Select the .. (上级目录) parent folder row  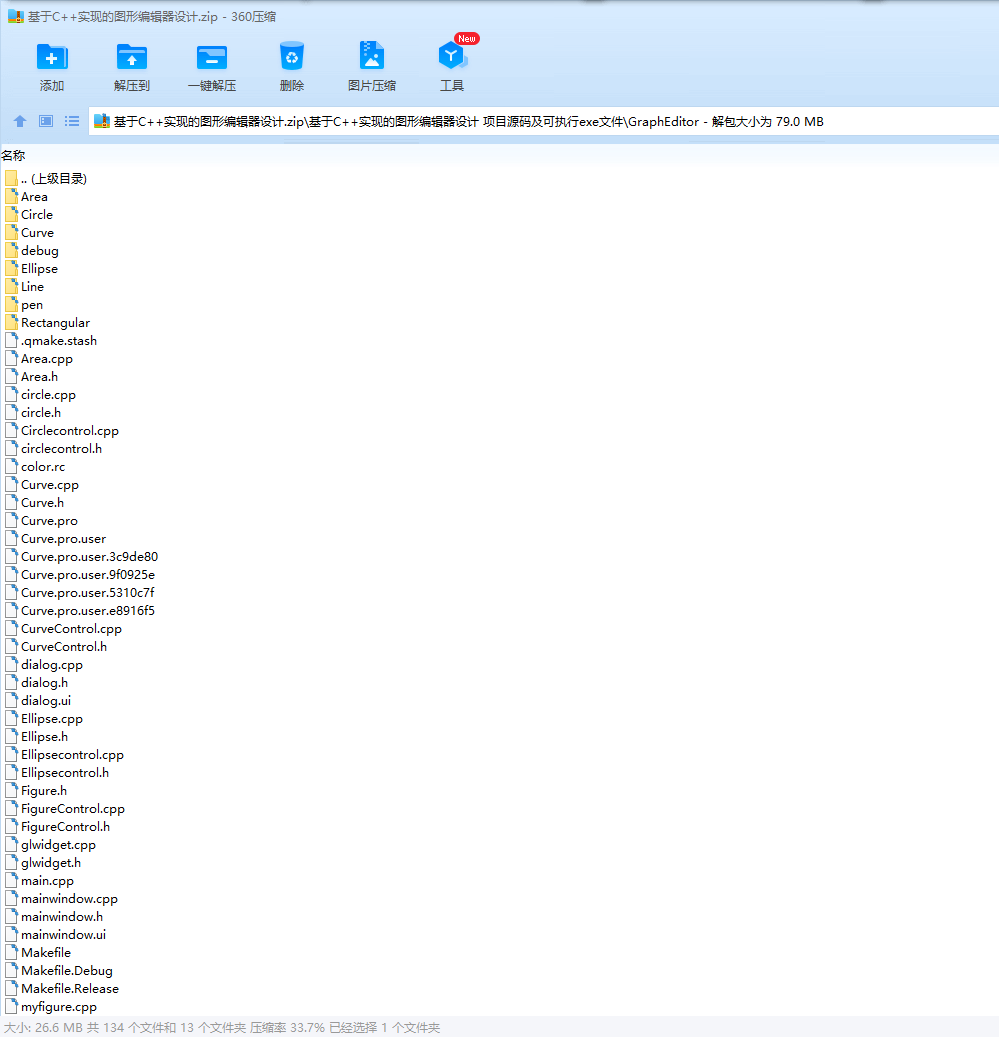coord(46,179)
